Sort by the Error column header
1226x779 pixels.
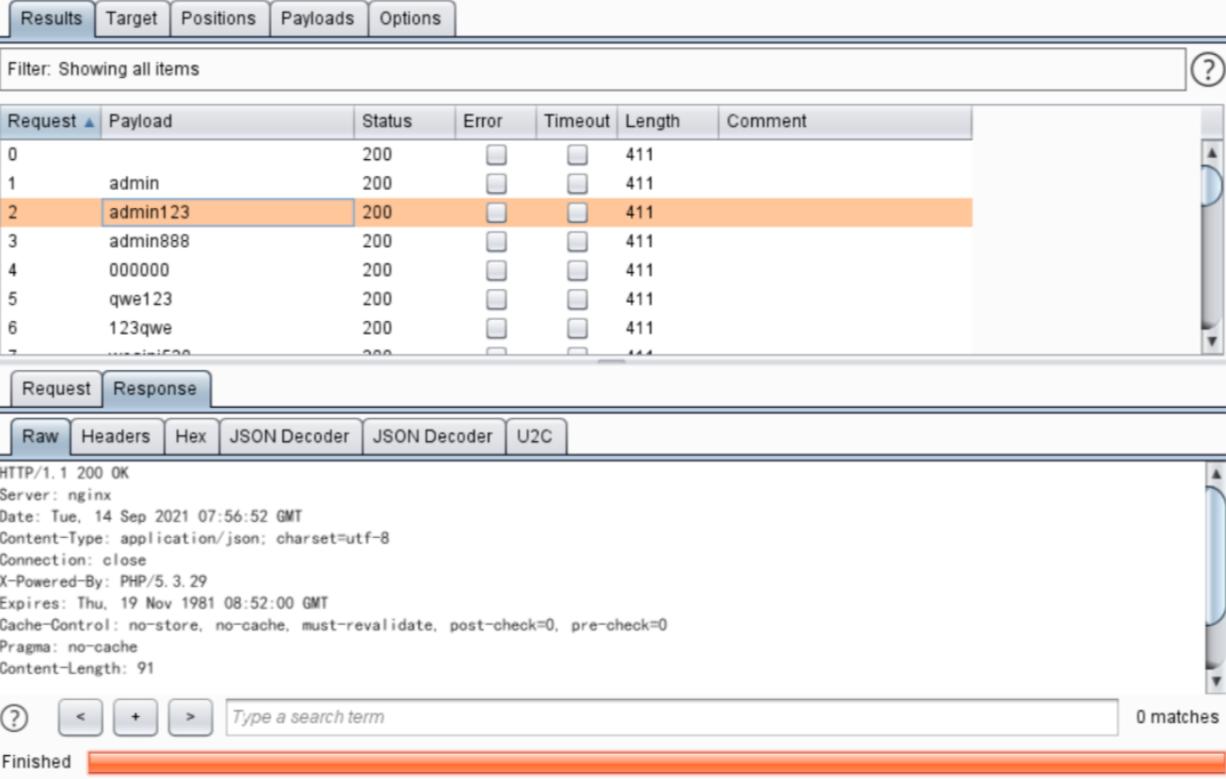495,121
